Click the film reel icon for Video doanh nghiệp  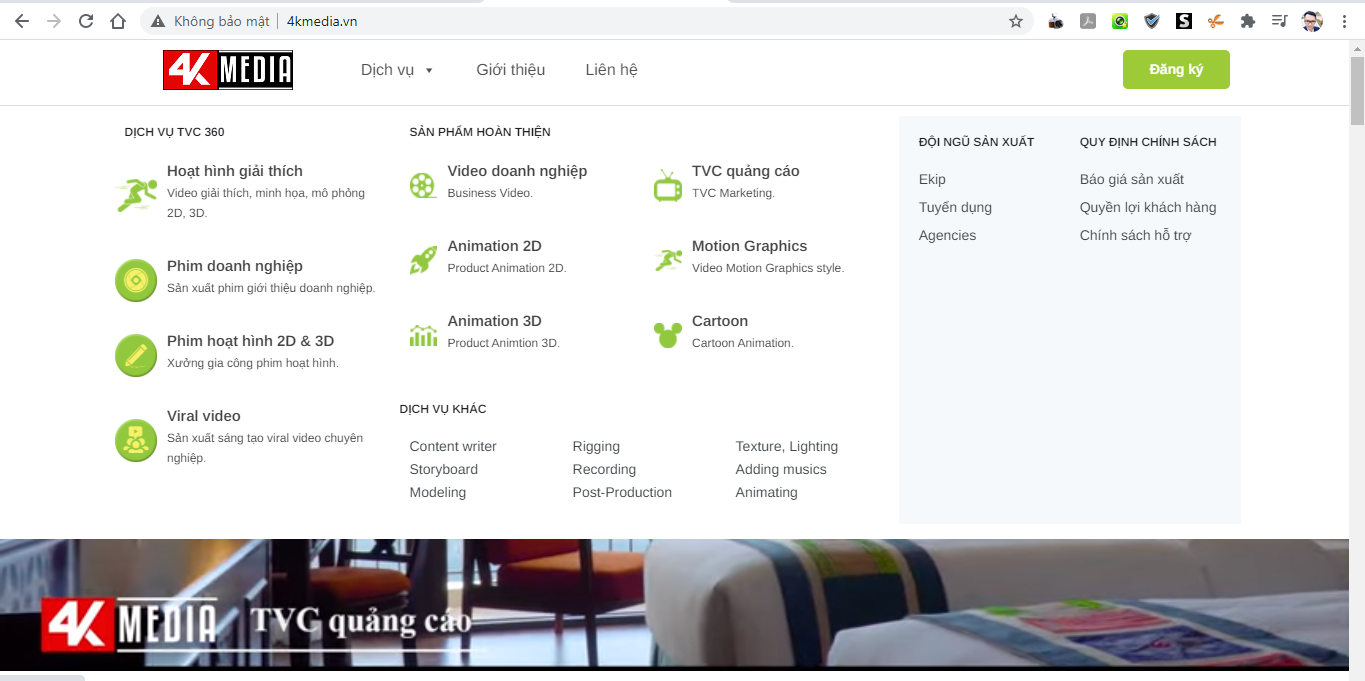[x=423, y=185]
